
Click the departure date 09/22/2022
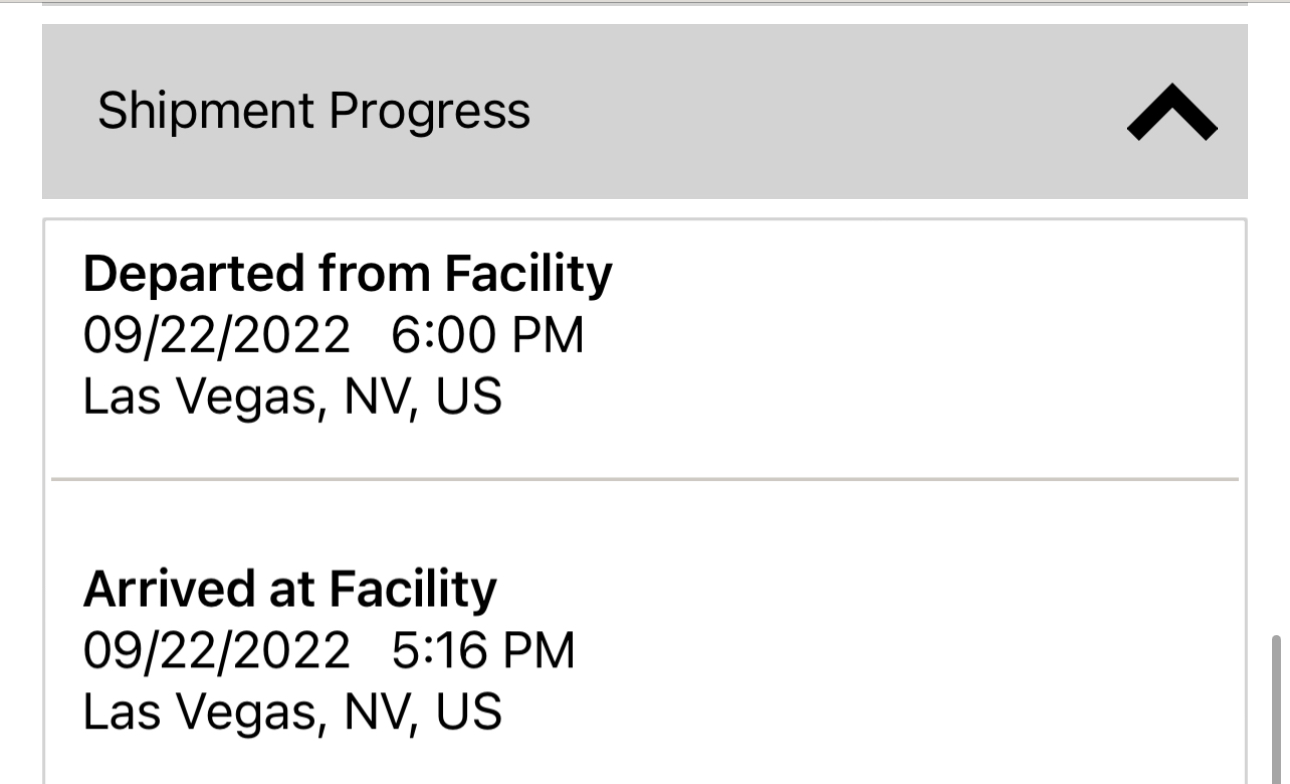pos(216,336)
